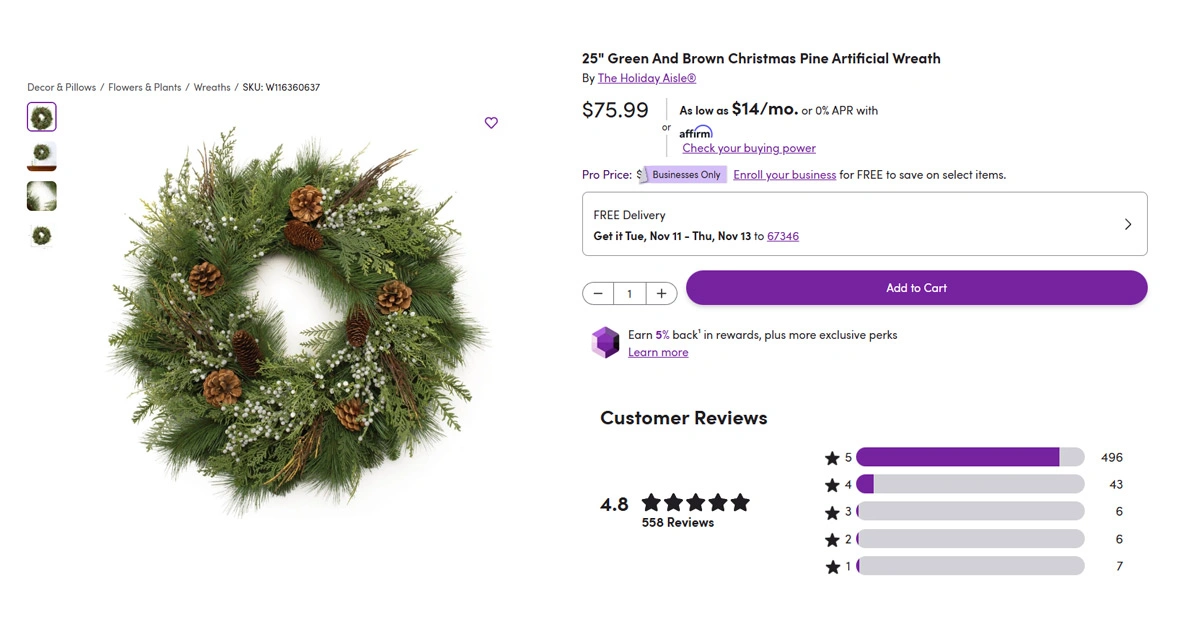Click the plus quantity button
Image resolution: width=1202 pixels, height=634 pixels.
pos(661,293)
